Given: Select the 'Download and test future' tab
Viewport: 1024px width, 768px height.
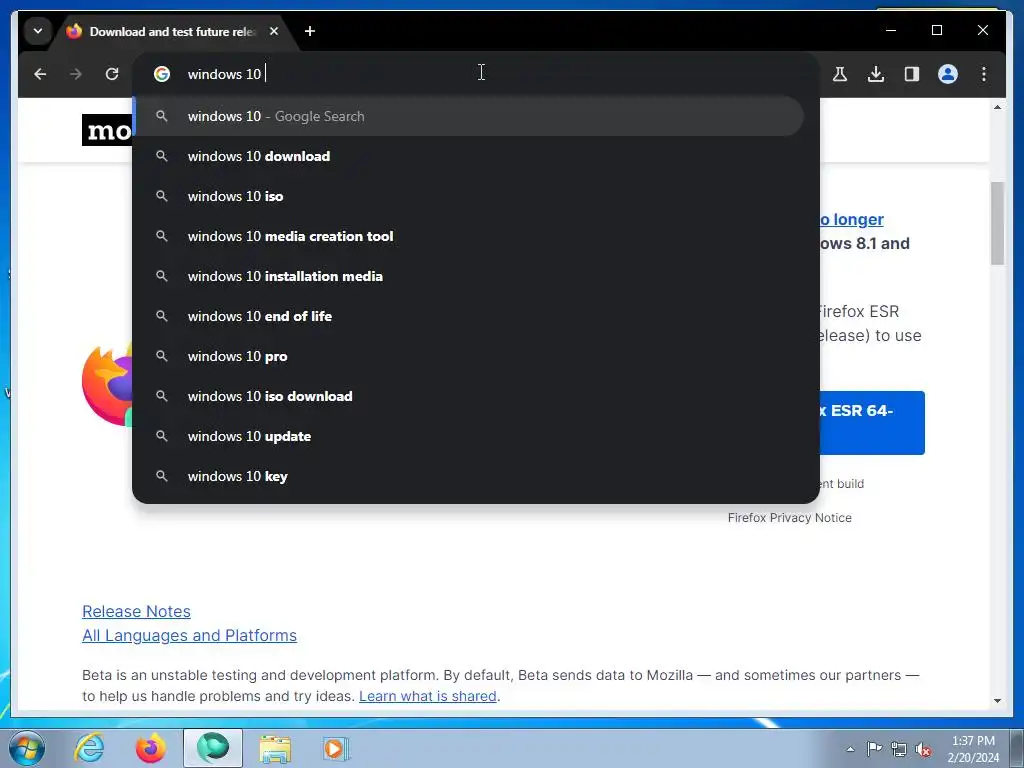Looking at the screenshot, I should (173, 31).
